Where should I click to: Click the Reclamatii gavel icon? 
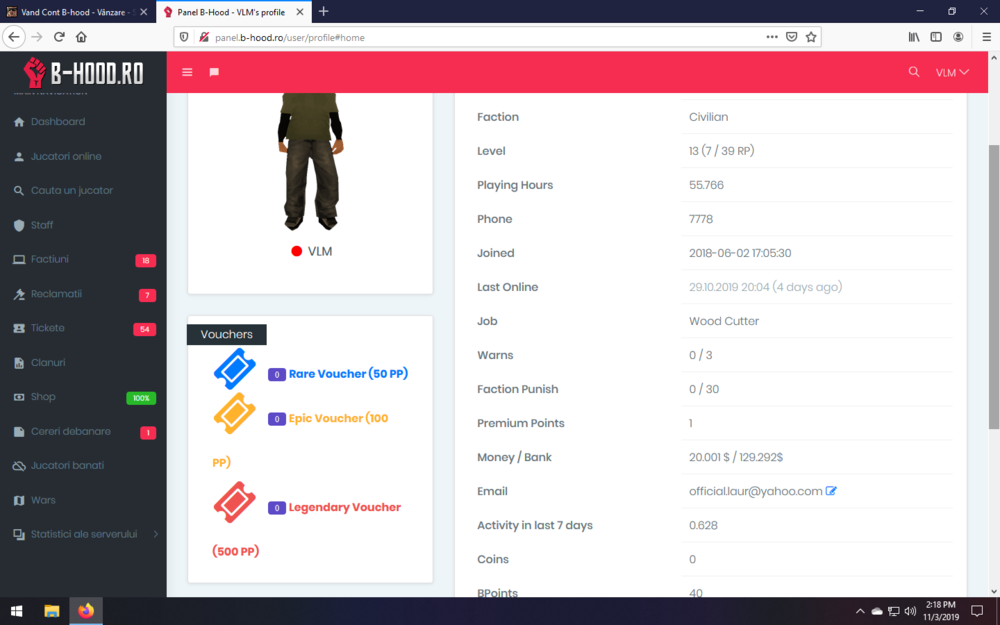19,294
